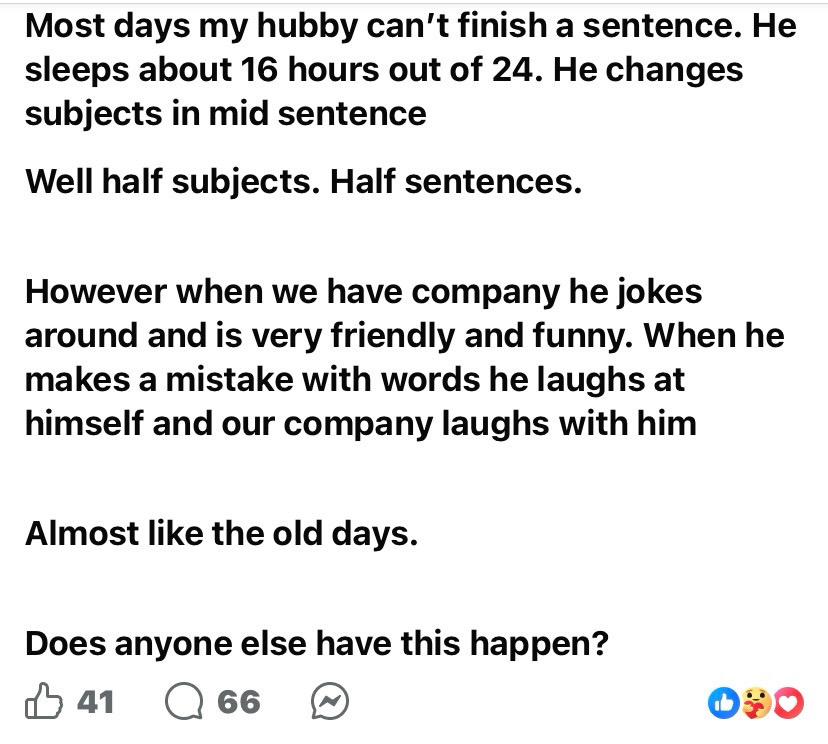Image resolution: width=828 pixels, height=744 pixels.
Task: Click 'However when we have company' line
Action: (363, 292)
